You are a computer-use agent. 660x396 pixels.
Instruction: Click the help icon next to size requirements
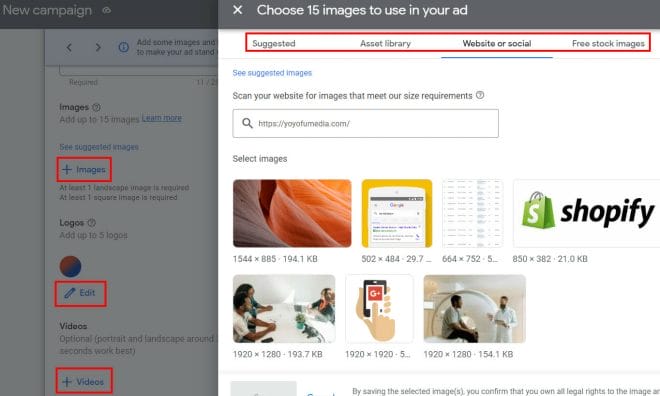tap(480, 95)
